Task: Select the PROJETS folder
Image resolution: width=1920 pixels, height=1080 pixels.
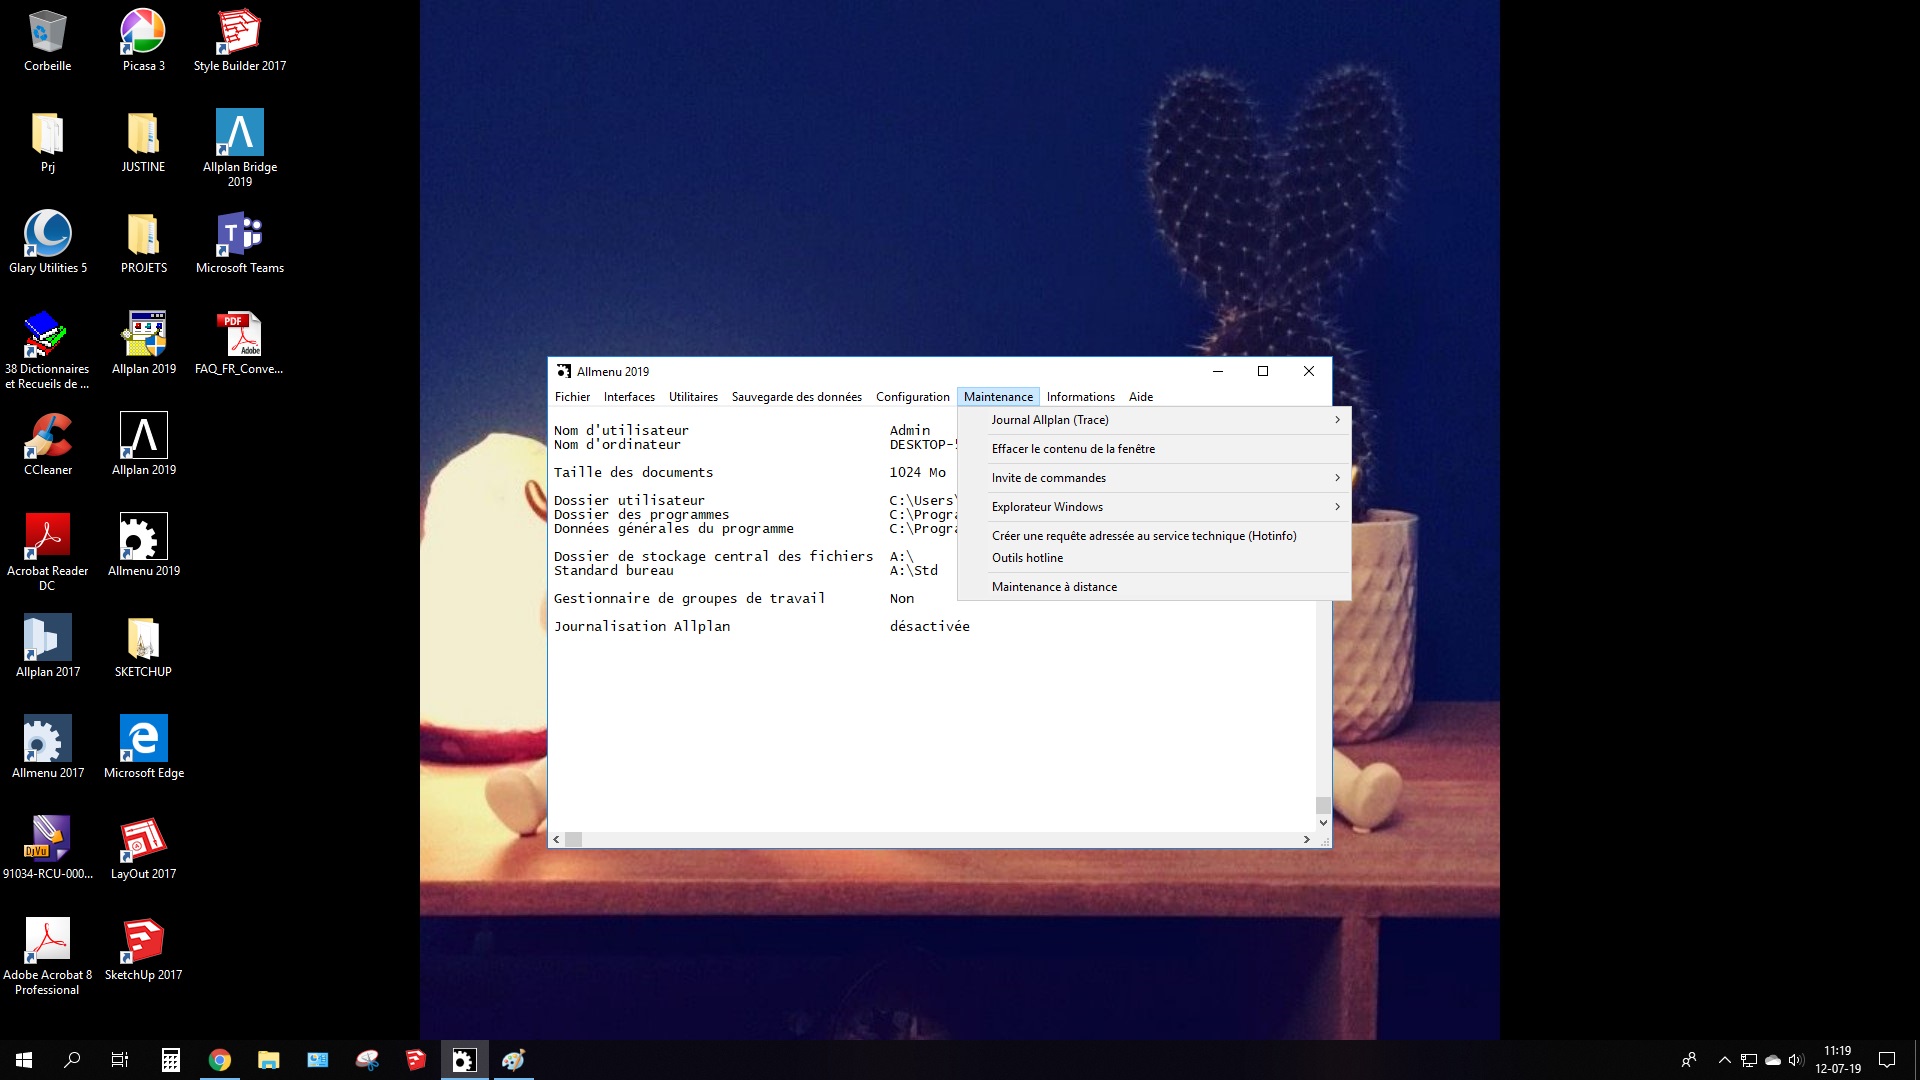Action: coord(143,243)
